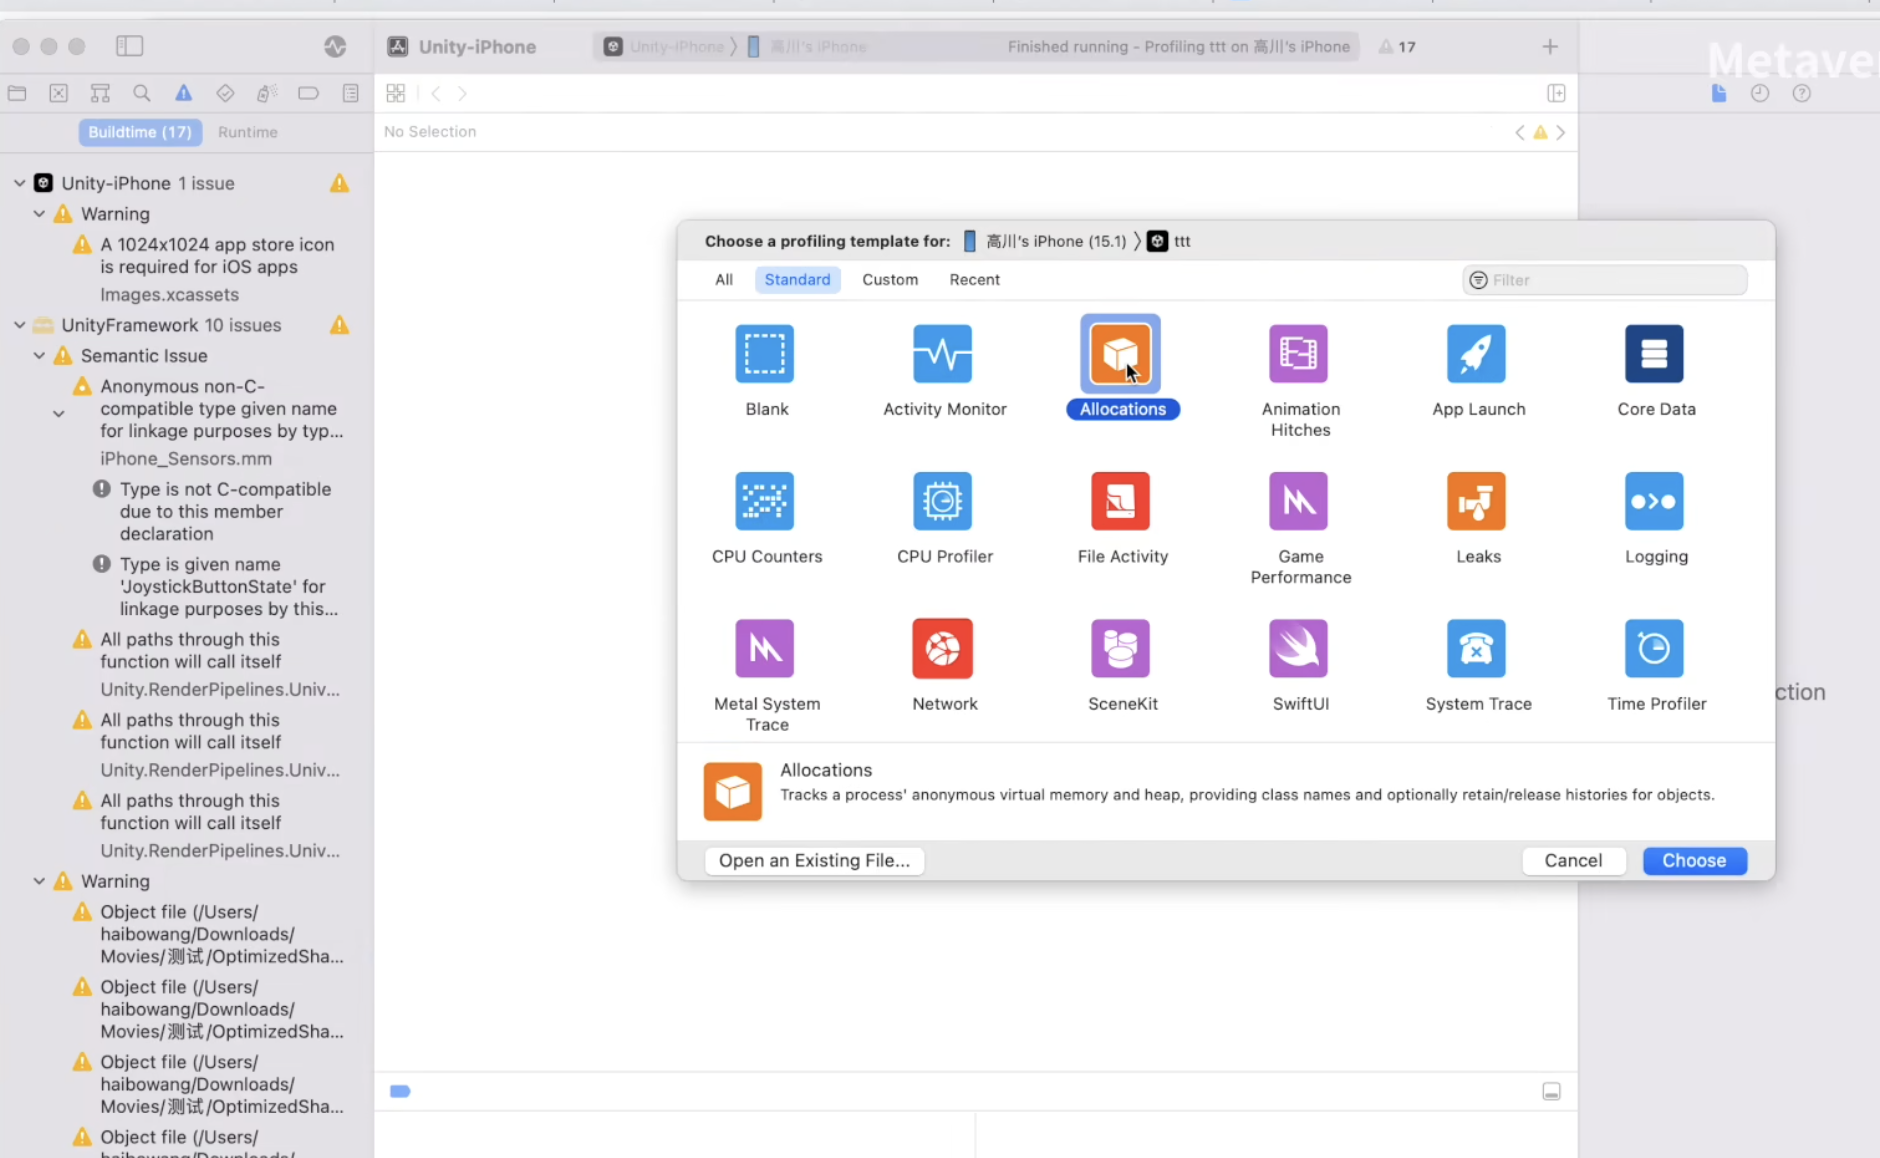The height and width of the screenshot is (1158, 1880).
Task: Open the test navigator diamond icon
Action: 225,93
